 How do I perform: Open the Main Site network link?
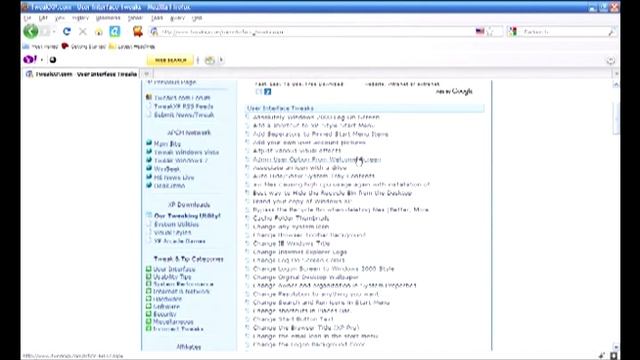(x=167, y=144)
